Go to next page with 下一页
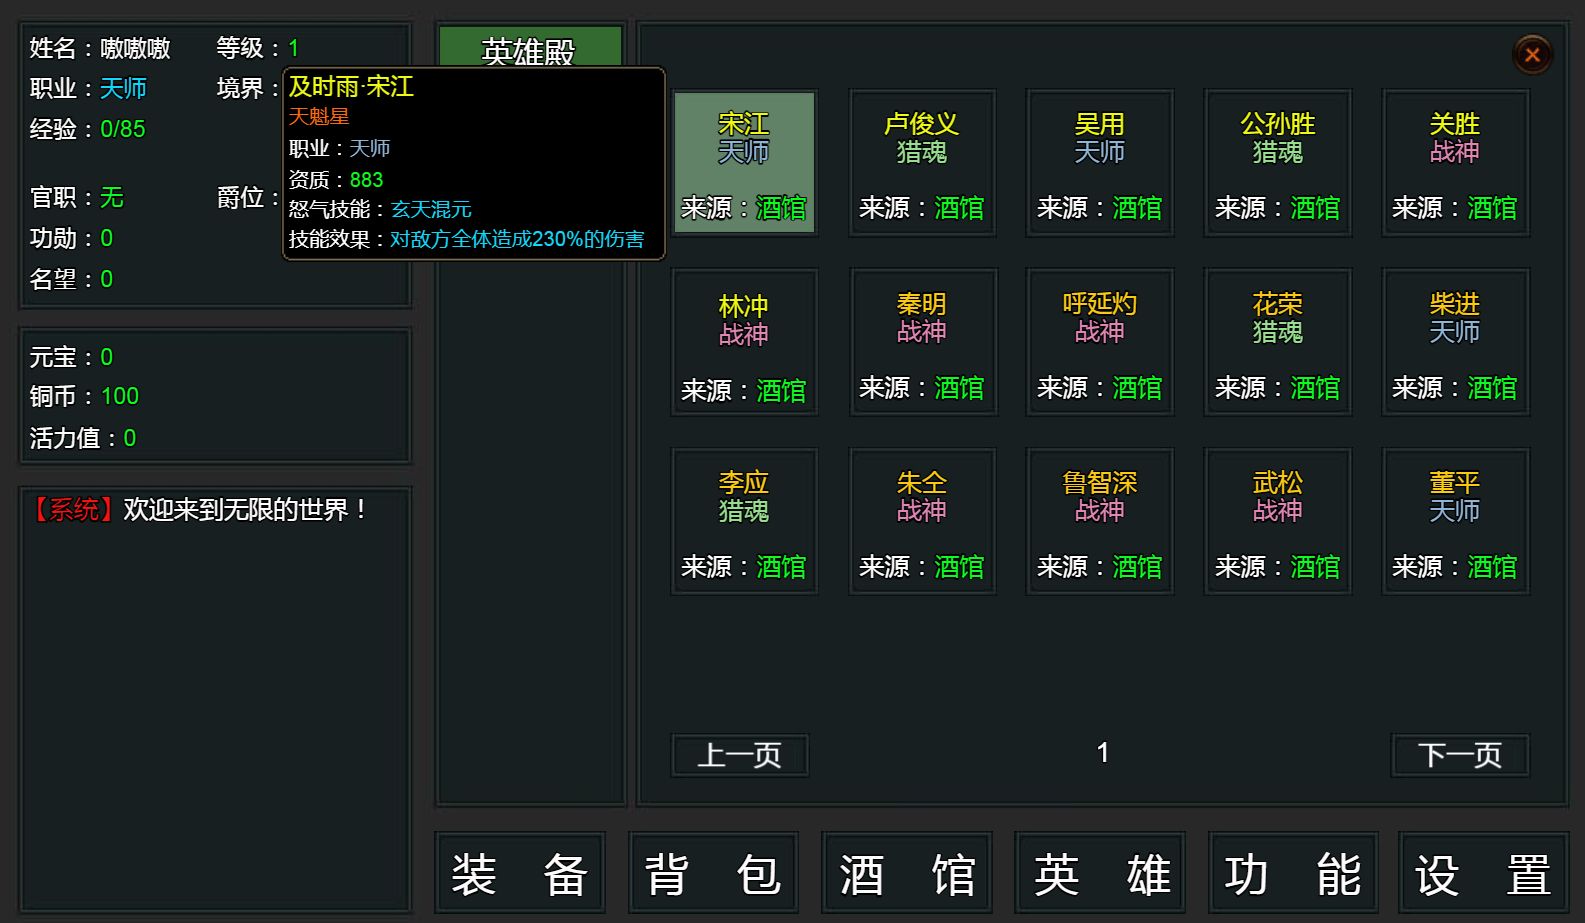The image size is (1585, 923). tap(1460, 755)
